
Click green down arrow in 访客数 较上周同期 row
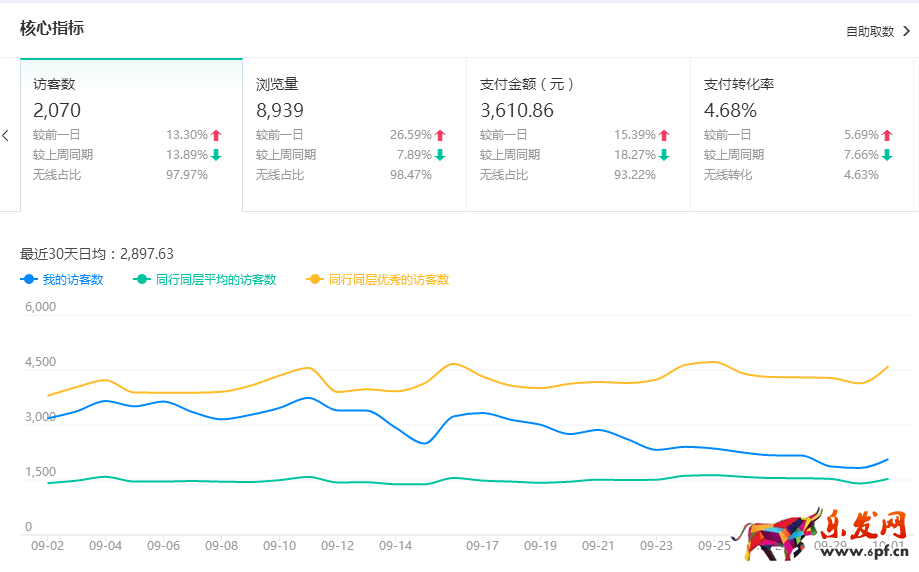click(x=216, y=155)
